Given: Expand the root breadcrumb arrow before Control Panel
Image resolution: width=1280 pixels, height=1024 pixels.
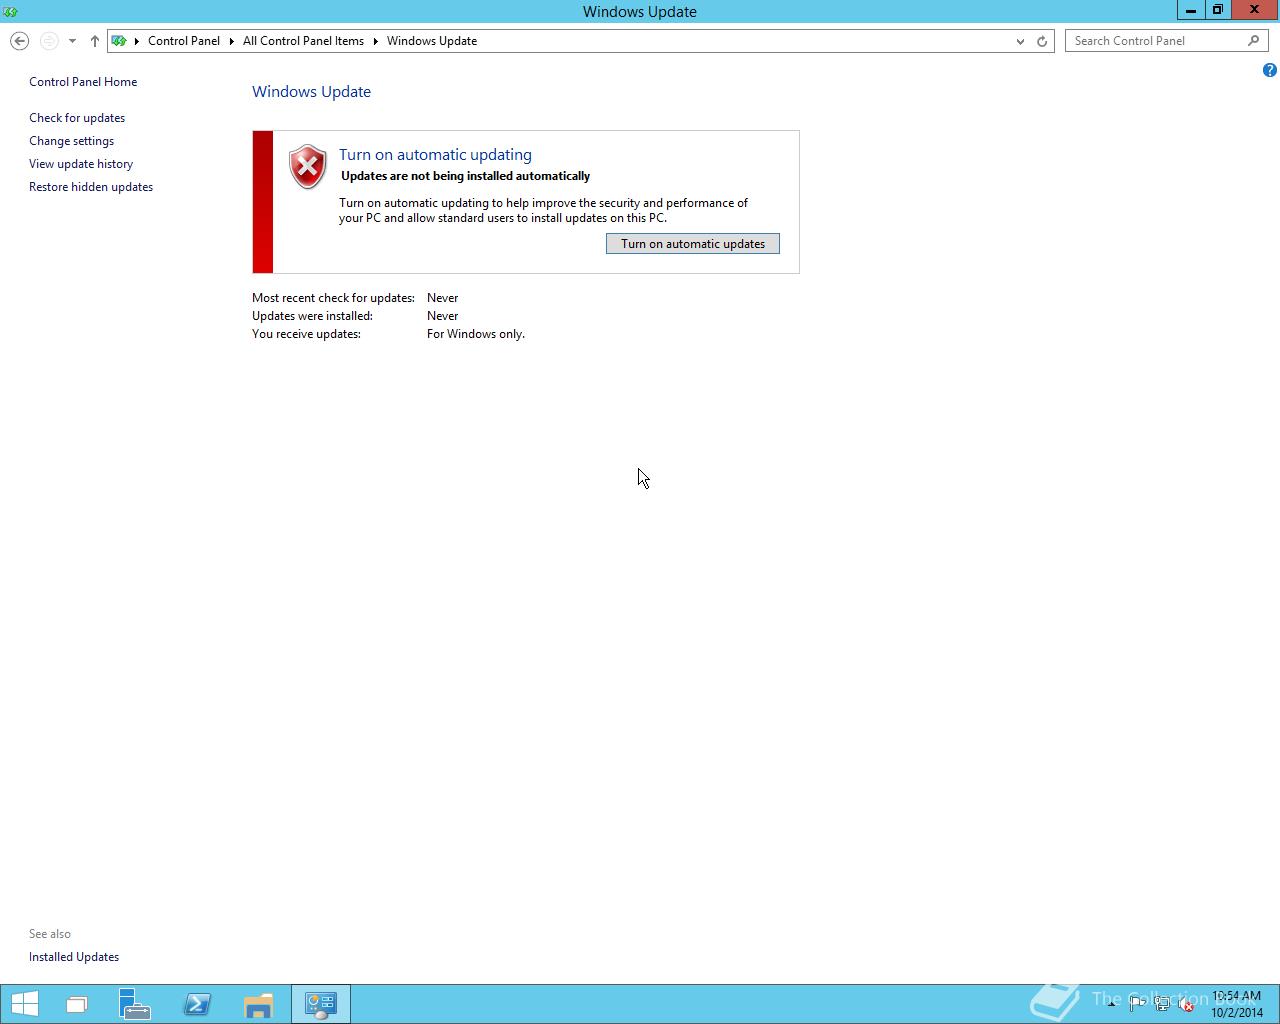Looking at the screenshot, I should point(137,41).
